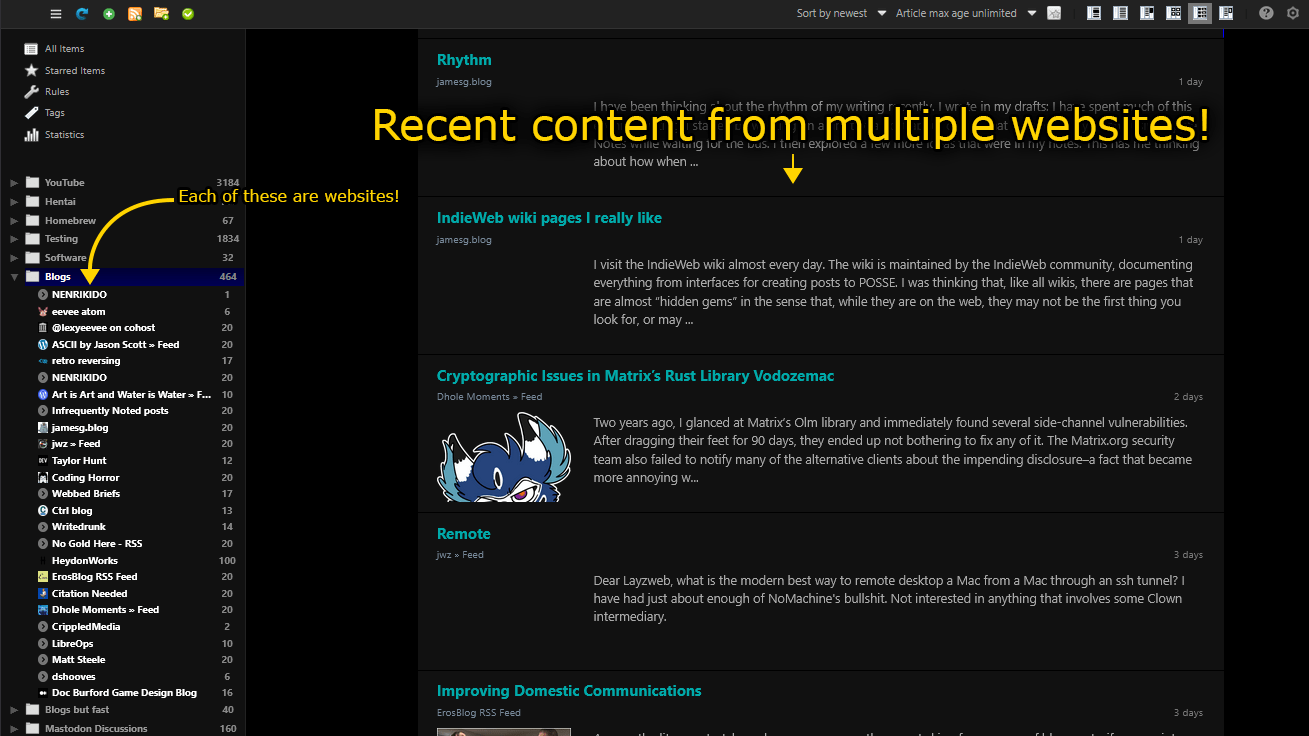
Task: Add a new RSS feed subscription
Action: coord(135,14)
